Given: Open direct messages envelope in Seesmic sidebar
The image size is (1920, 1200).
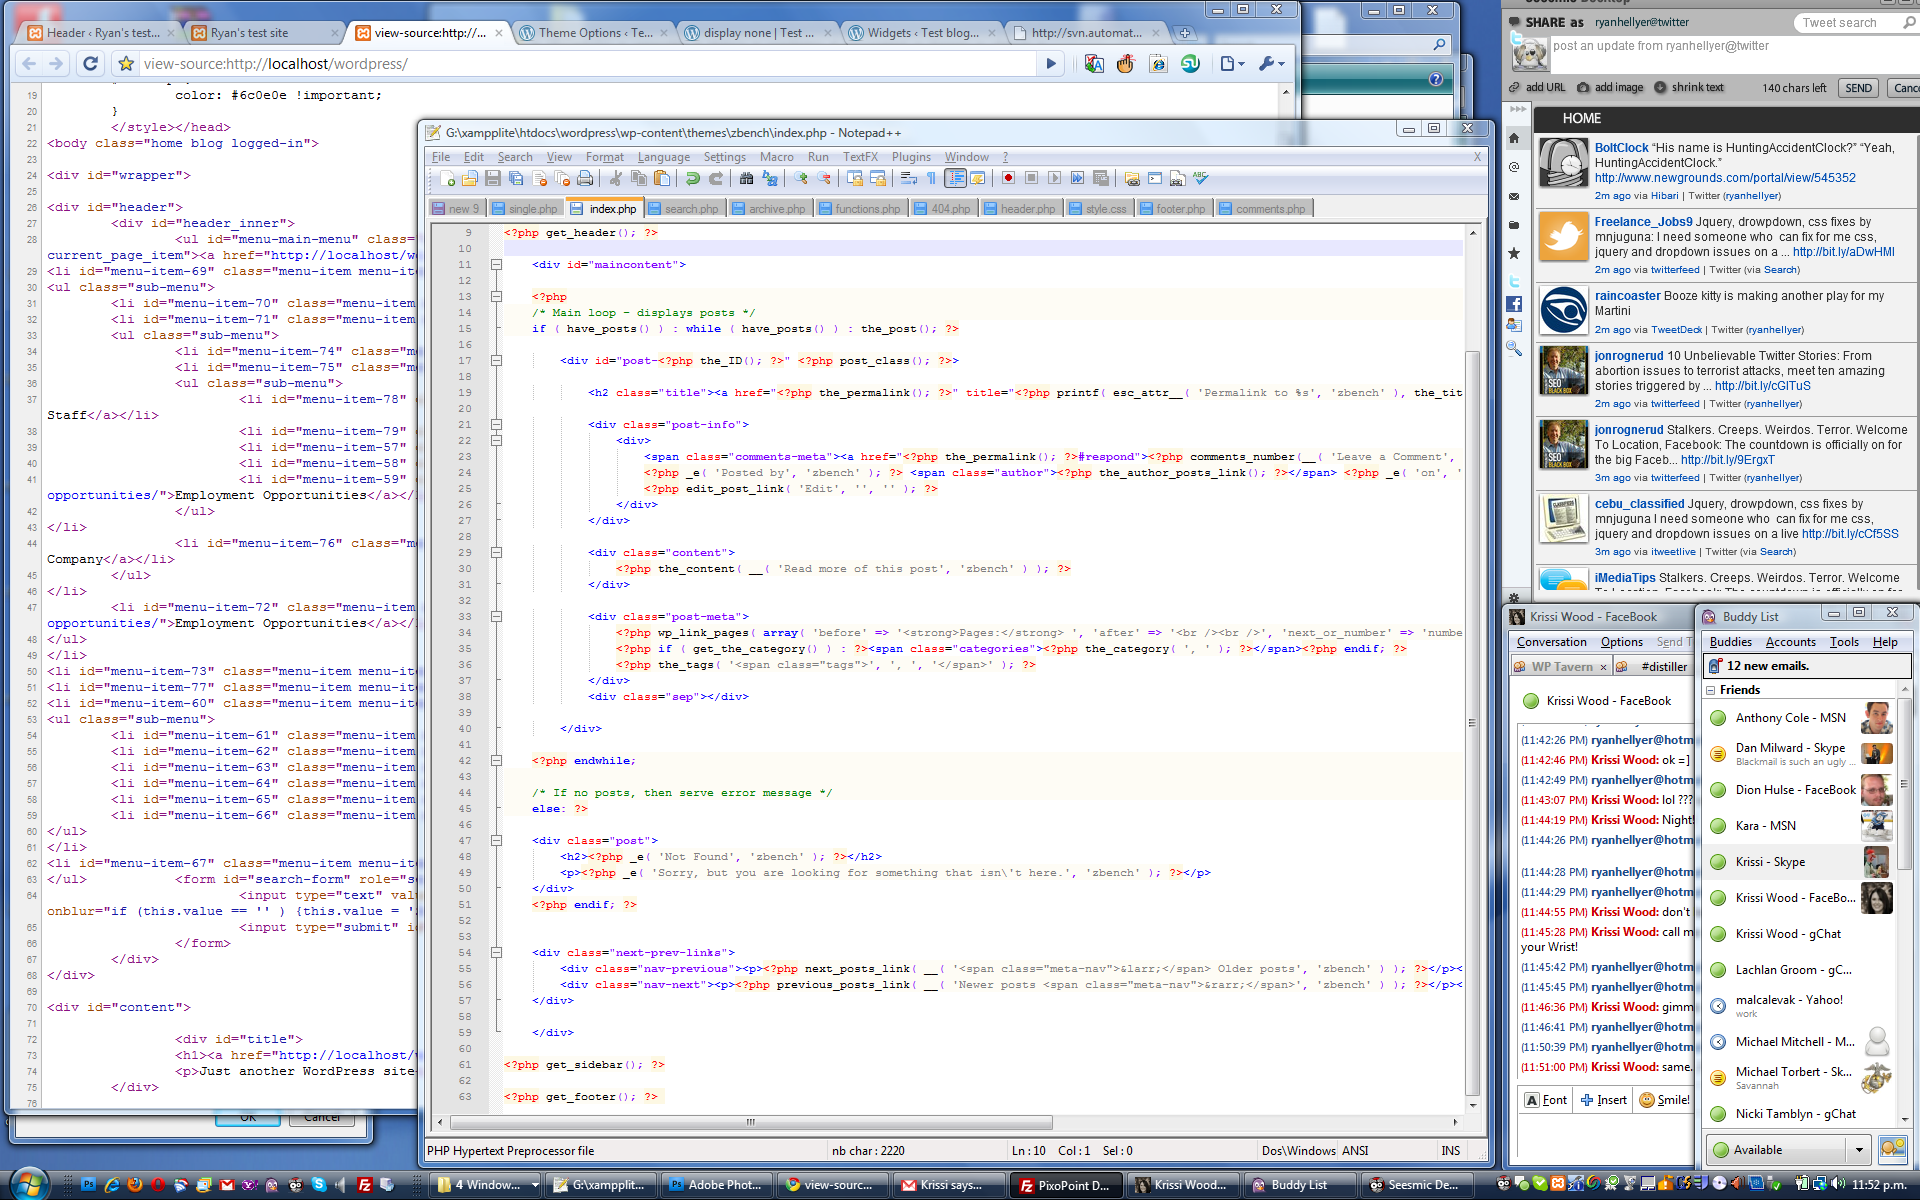Looking at the screenshot, I should 1514,196.
